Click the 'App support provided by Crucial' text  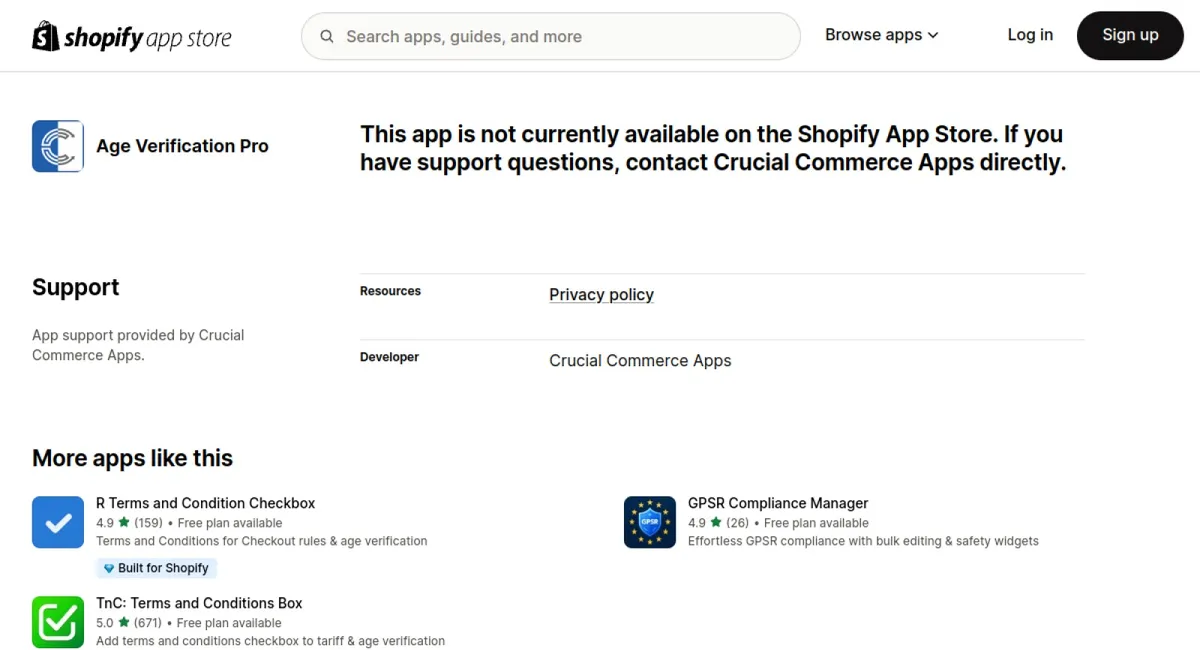point(138,345)
